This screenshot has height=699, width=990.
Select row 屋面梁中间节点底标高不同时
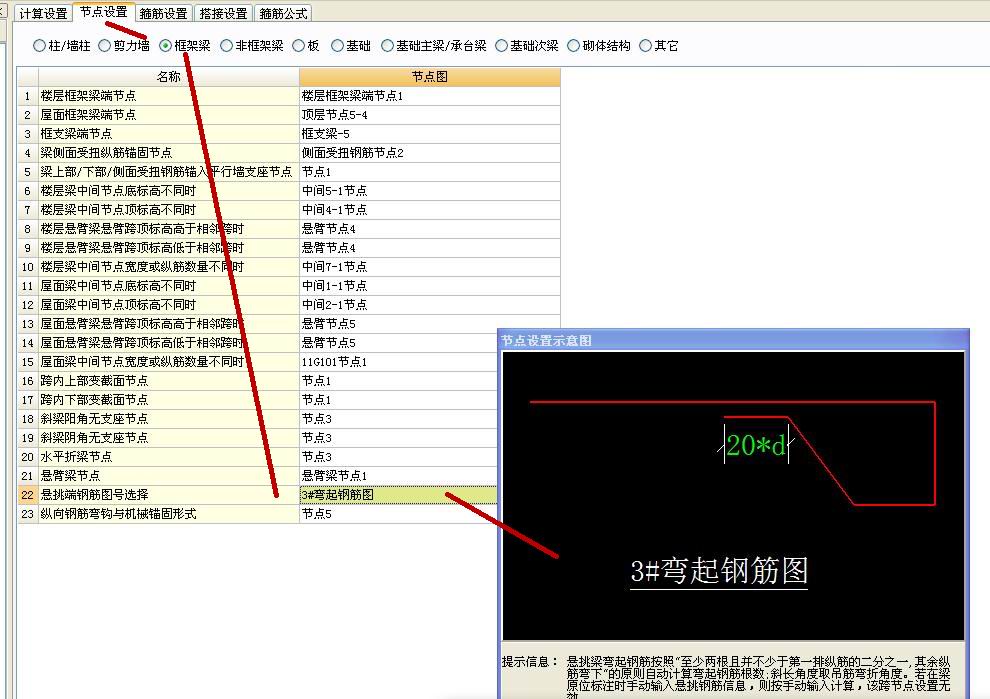tap(169, 285)
